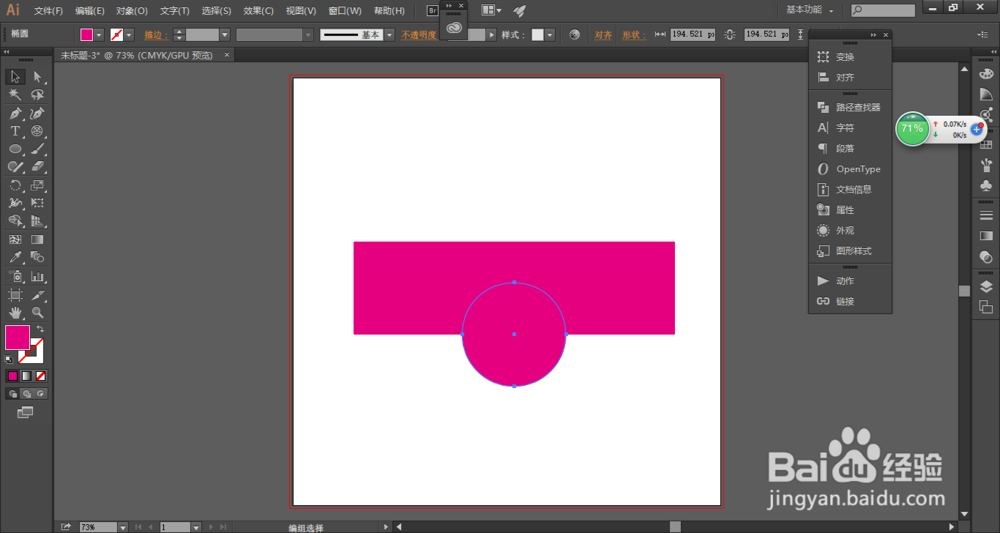Open brush definition 基本 dropdown
1000x533 pixels.
pos(390,35)
